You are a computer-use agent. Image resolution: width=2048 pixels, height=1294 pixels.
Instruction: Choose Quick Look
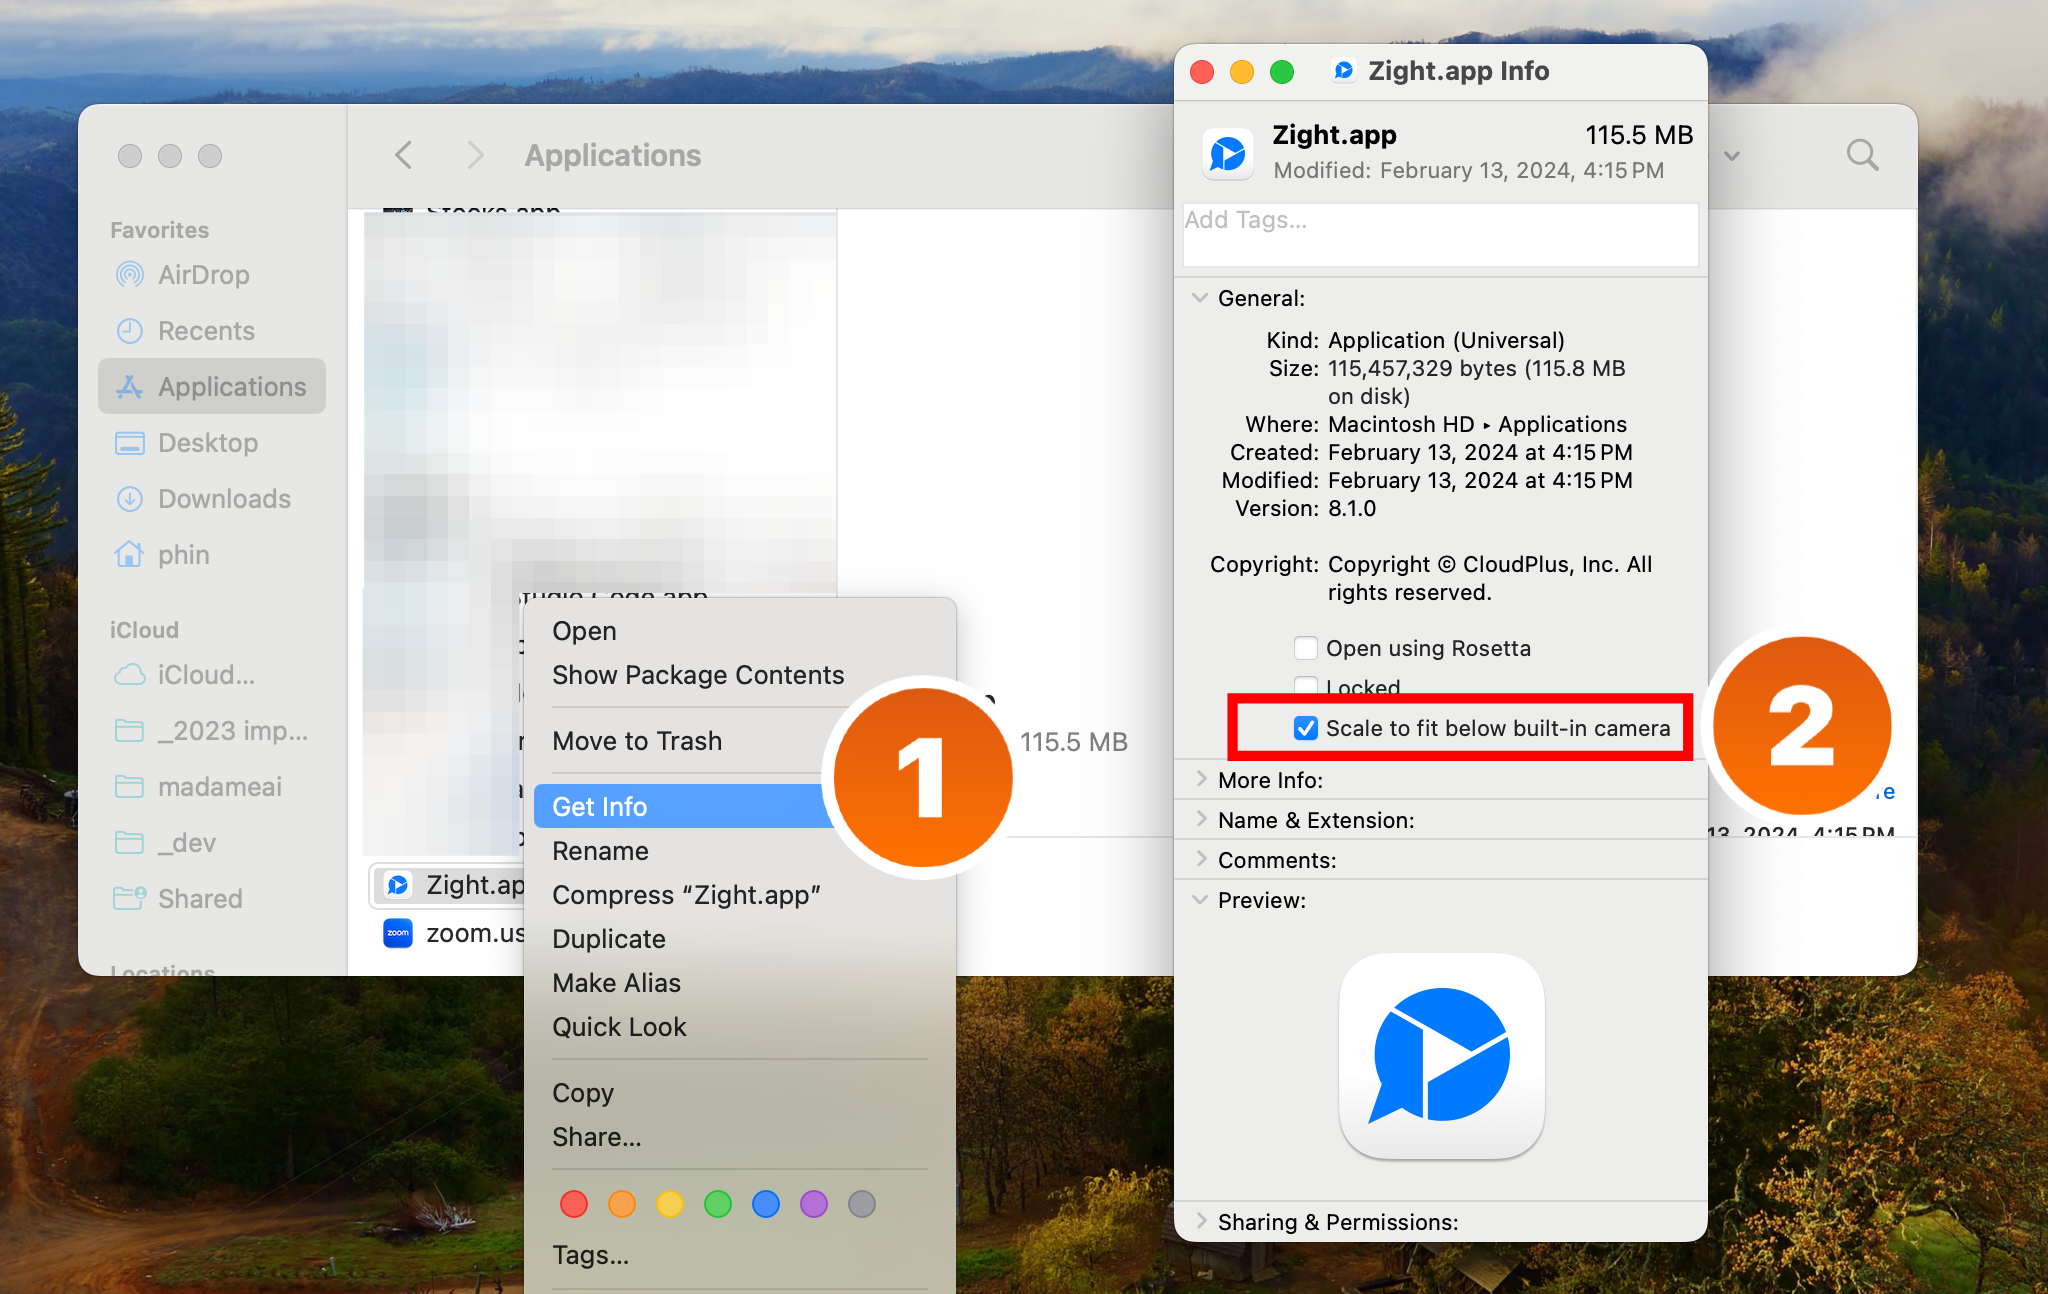pos(619,1027)
